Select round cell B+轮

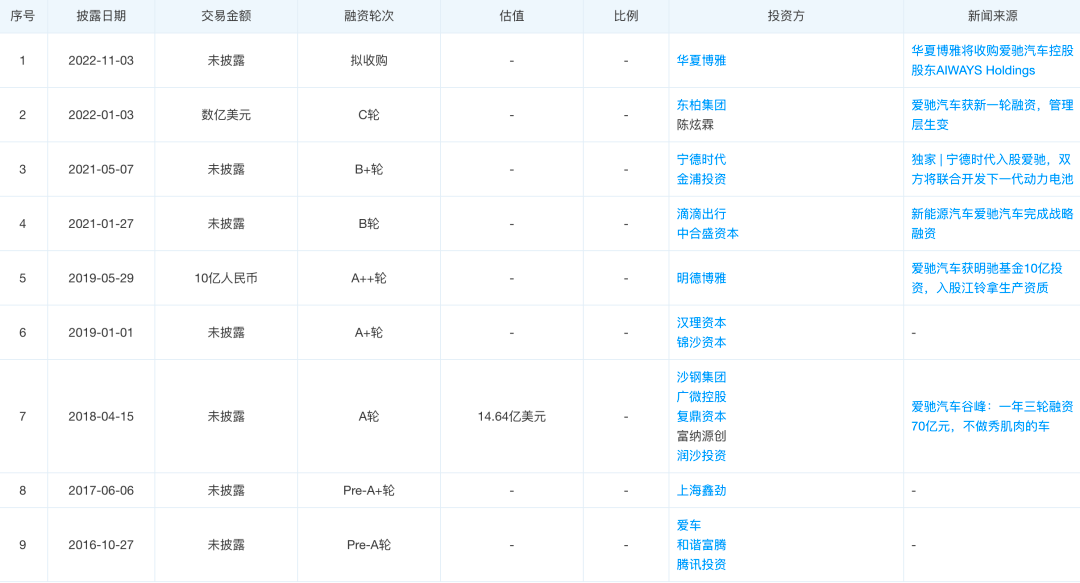368,170
